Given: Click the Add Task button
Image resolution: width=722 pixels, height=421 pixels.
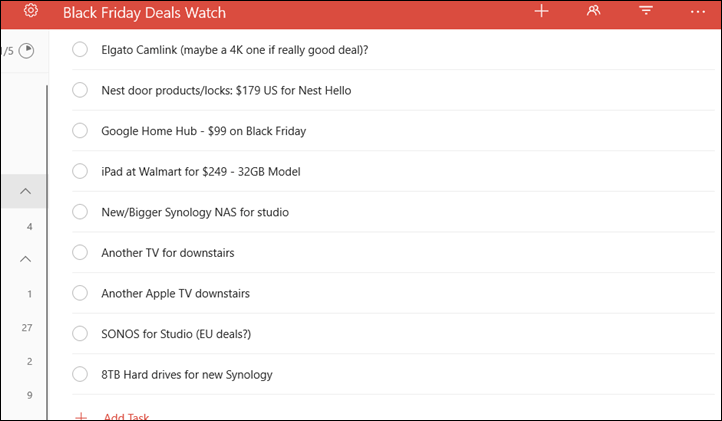Looking at the screenshot, I should click(x=112, y=416).
